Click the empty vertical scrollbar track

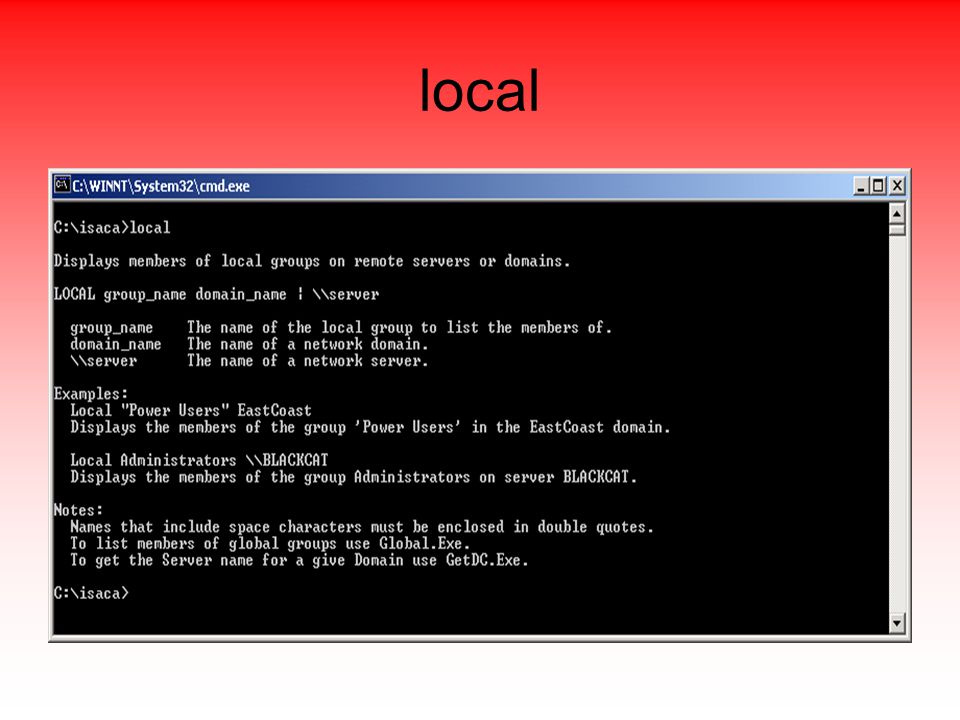click(896, 426)
